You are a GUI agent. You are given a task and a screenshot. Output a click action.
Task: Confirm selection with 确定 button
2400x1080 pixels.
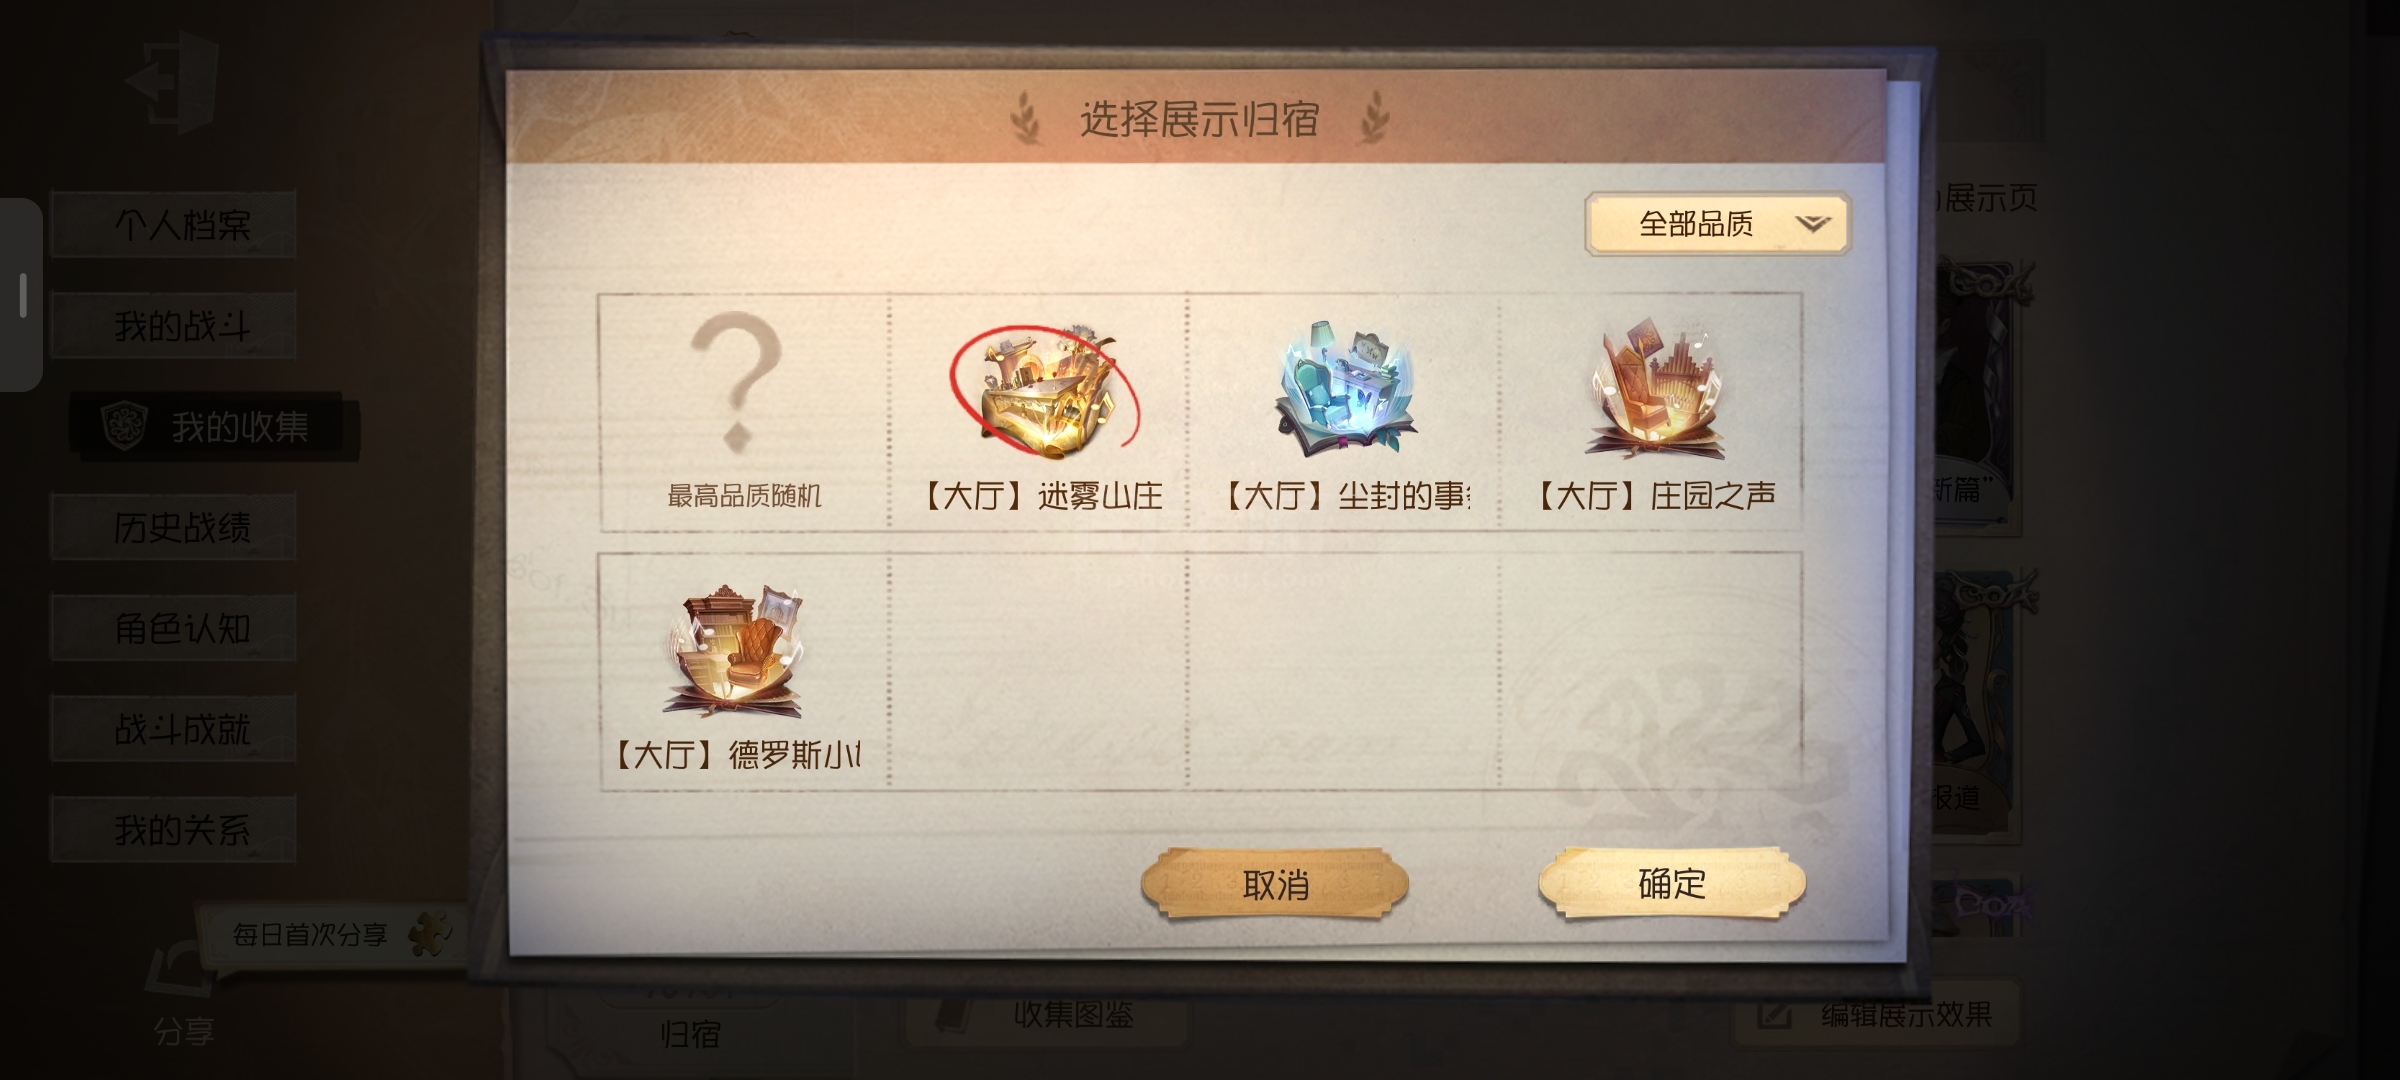(1671, 884)
